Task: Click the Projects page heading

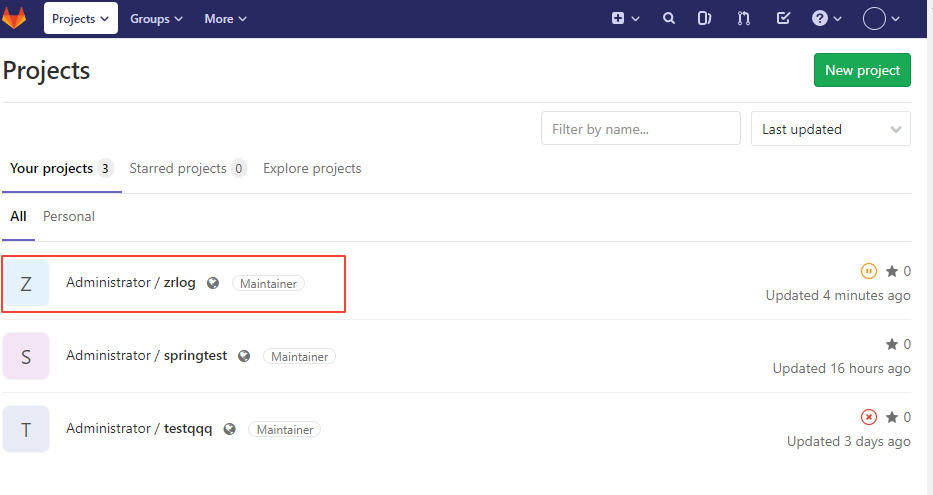Action: click(x=46, y=70)
